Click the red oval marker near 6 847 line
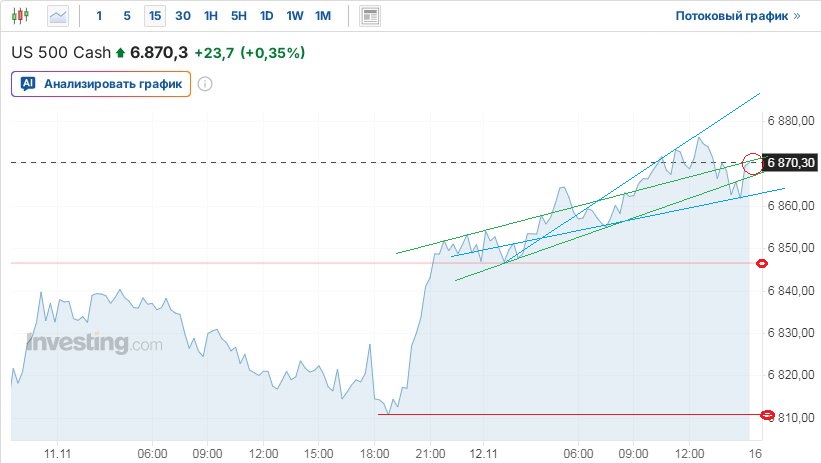 click(x=762, y=263)
